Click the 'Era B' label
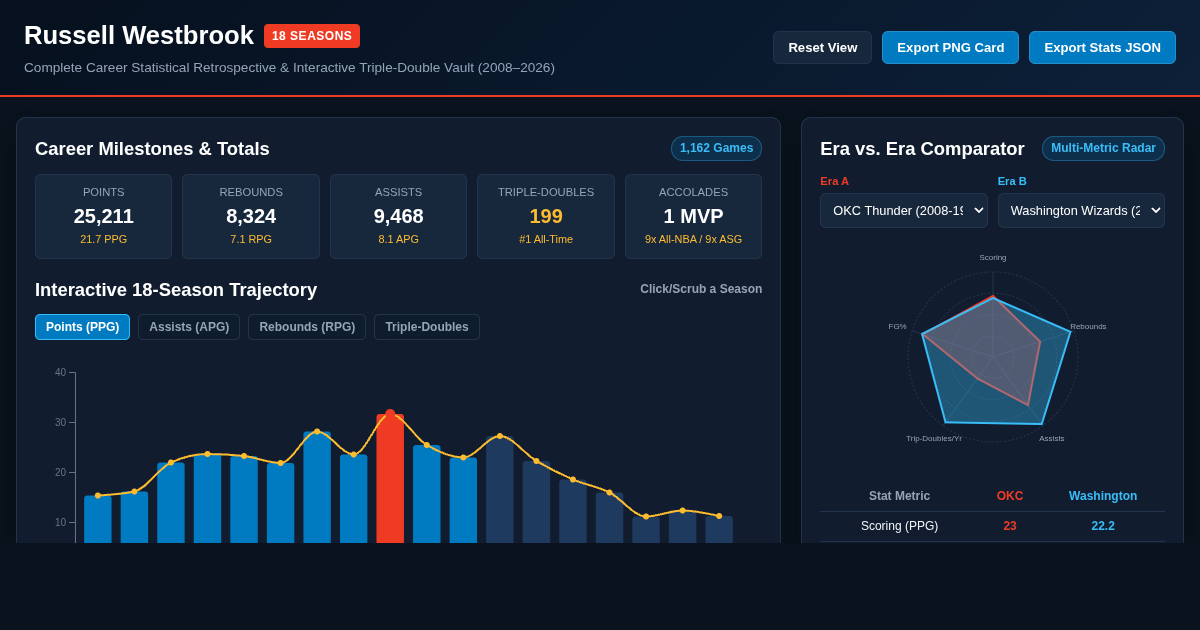 [1012, 181]
